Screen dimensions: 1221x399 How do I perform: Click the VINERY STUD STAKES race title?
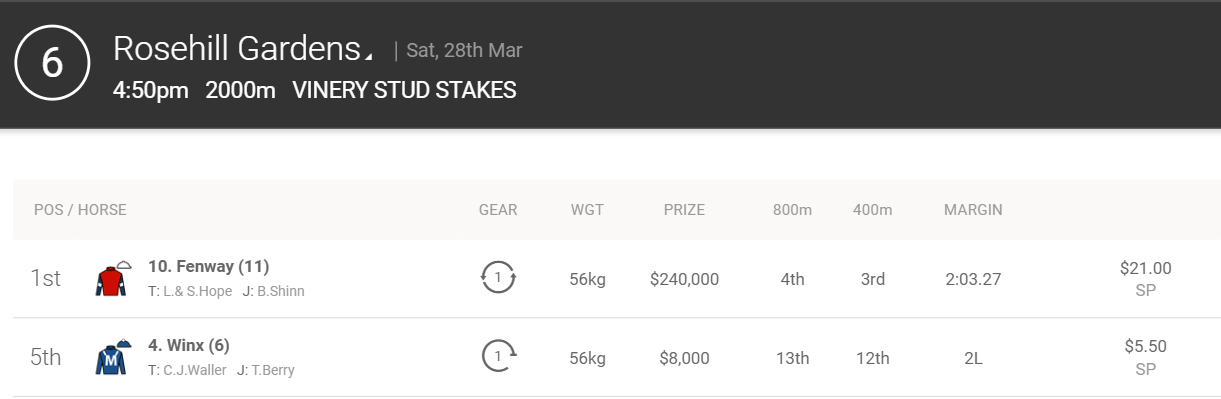tap(404, 90)
